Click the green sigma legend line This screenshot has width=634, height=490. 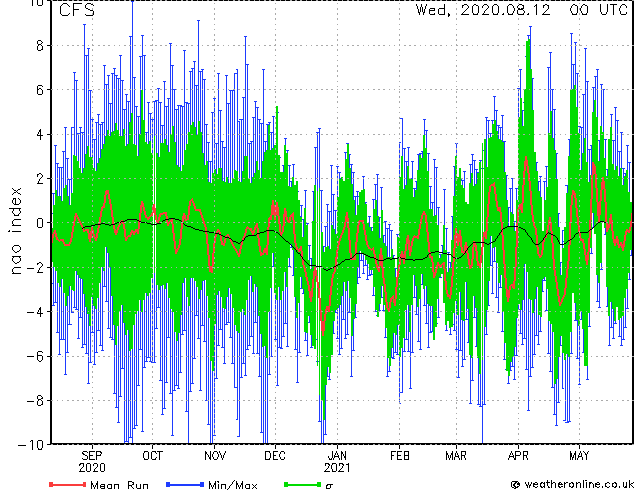(303, 484)
